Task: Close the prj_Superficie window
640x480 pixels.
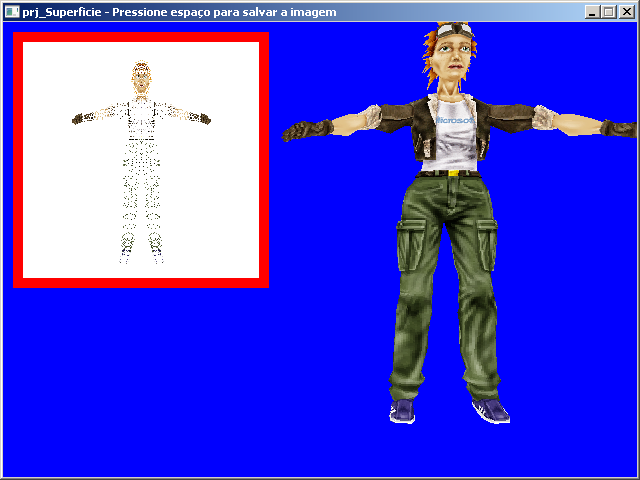Action: pos(626,11)
